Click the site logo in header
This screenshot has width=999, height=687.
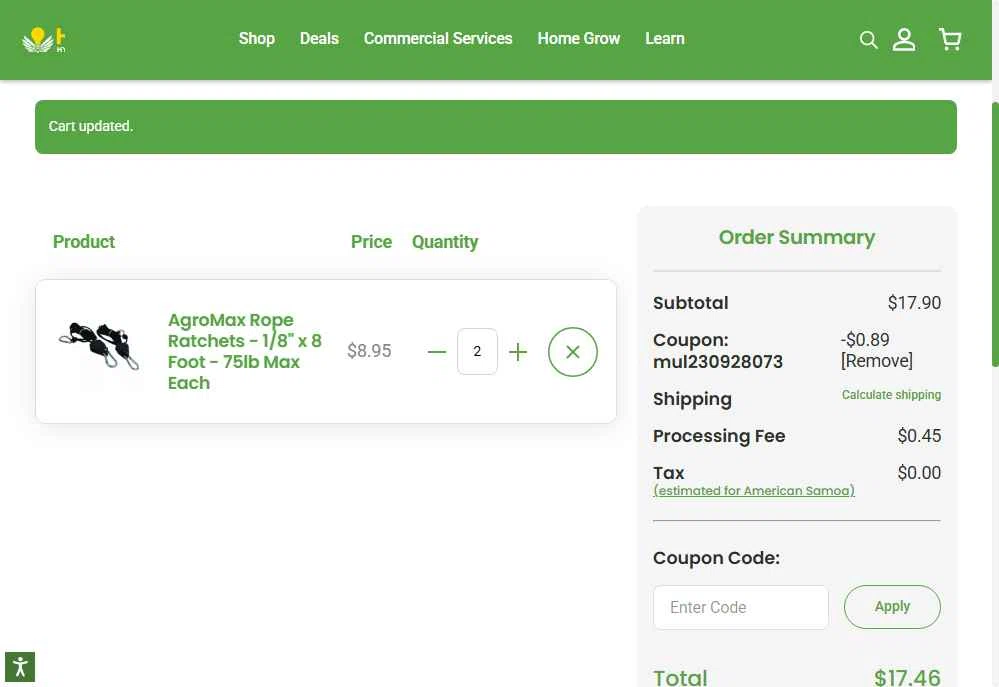coord(44,40)
